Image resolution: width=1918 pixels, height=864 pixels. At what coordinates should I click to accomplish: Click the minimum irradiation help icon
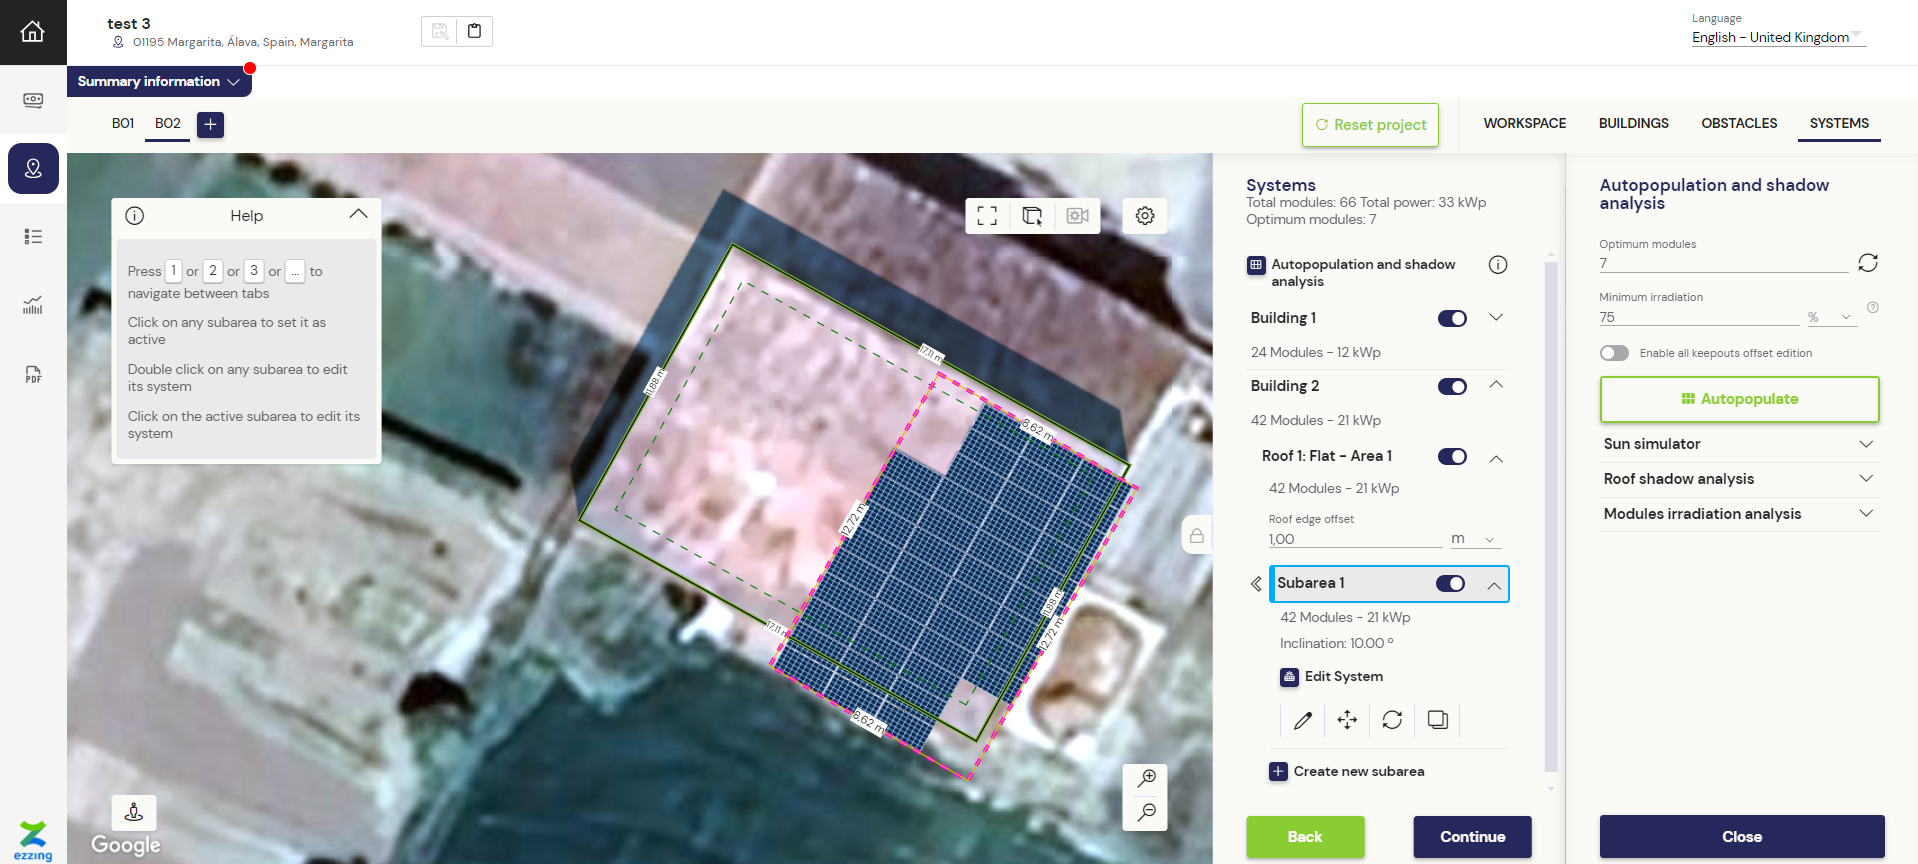click(1873, 308)
